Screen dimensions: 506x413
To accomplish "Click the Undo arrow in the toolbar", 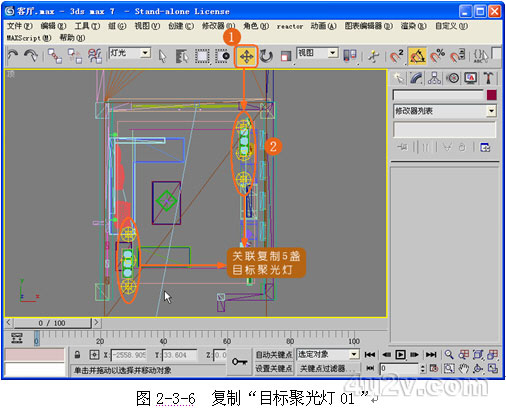I will coord(13,56).
